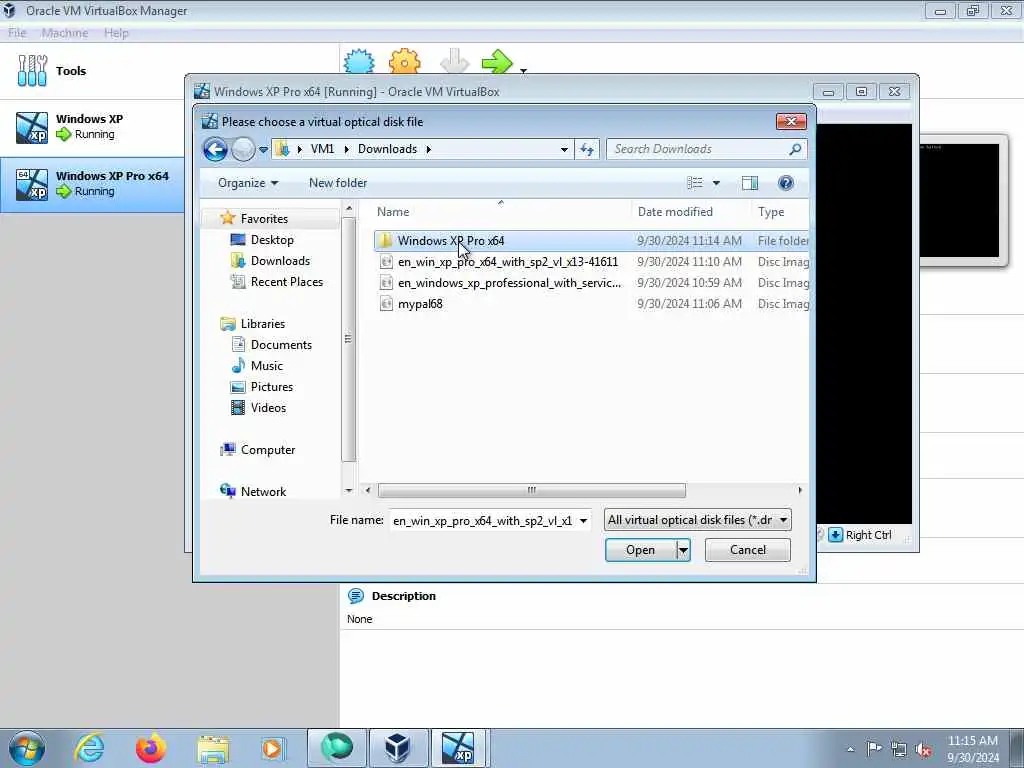The height and width of the screenshot is (768, 1024).
Task: Click New folder button
Action: pyautogui.click(x=338, y=183)
